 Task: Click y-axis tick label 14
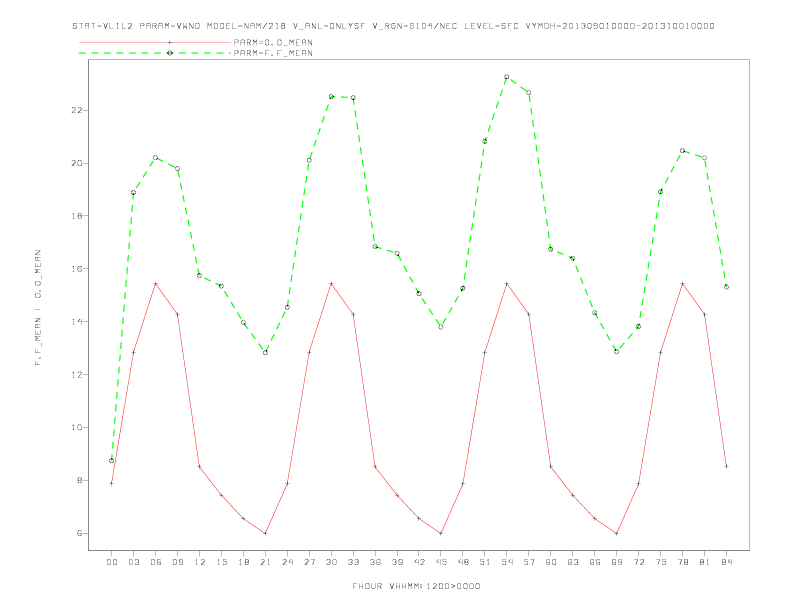[77, 322]
